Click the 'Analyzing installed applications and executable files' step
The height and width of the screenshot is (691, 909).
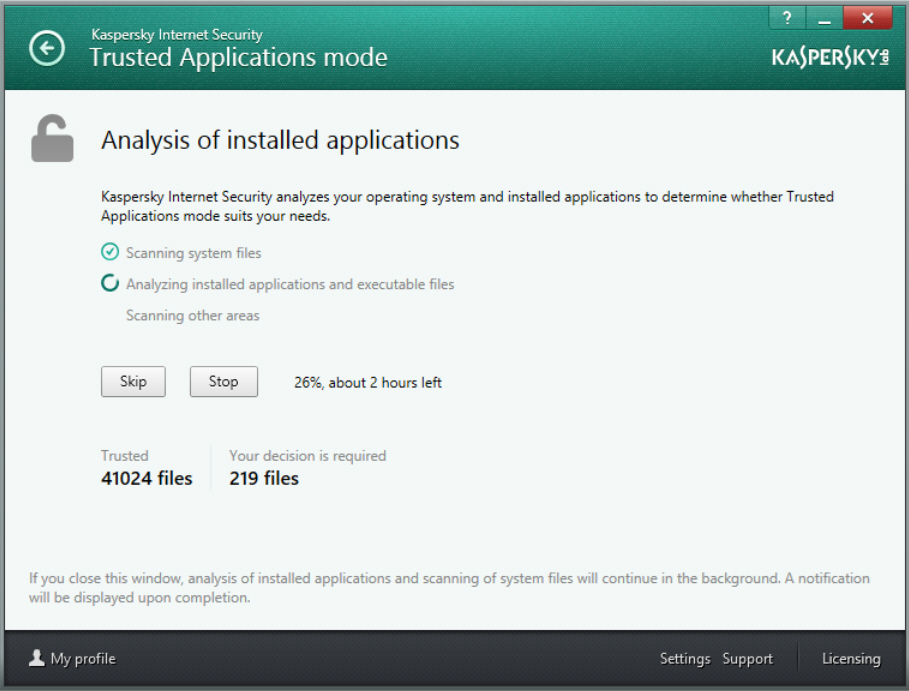point(290,285)
